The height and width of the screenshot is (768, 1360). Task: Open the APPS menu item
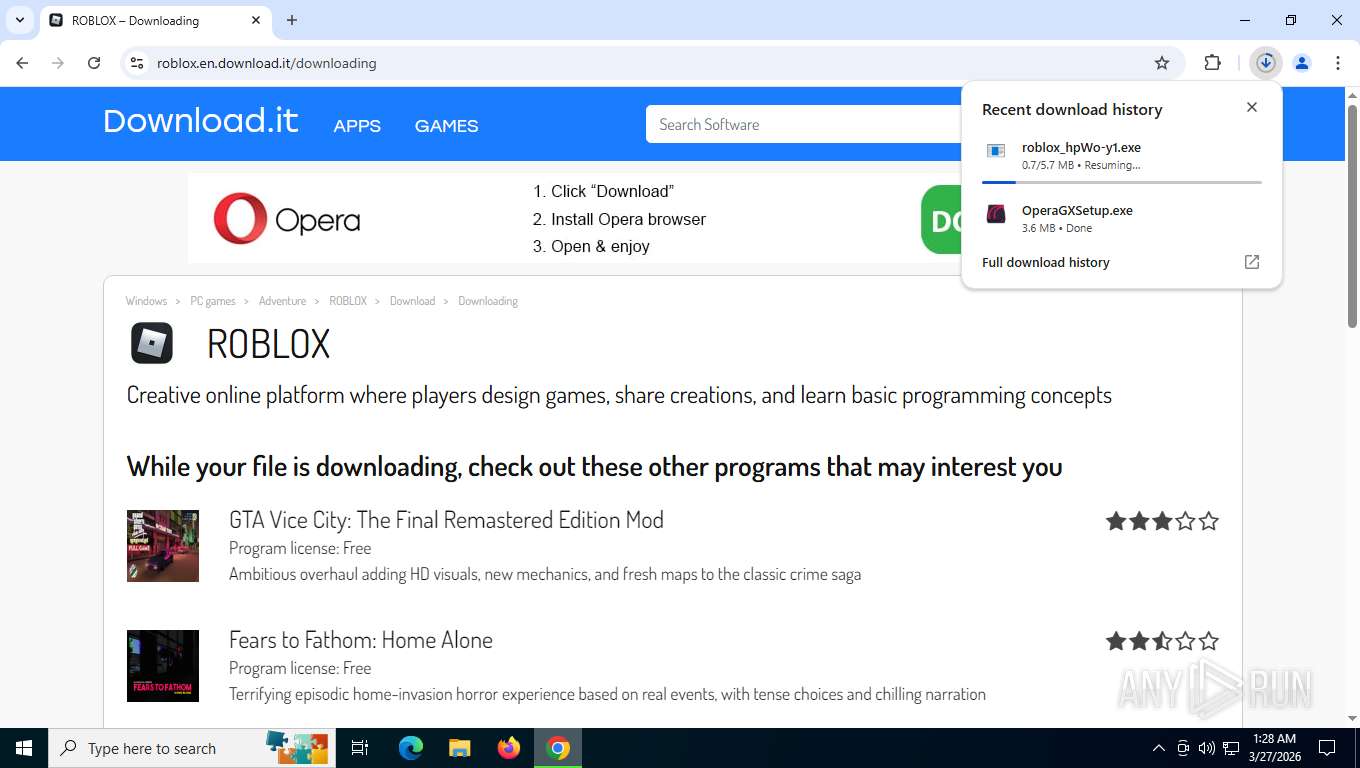tap(357, 126)
